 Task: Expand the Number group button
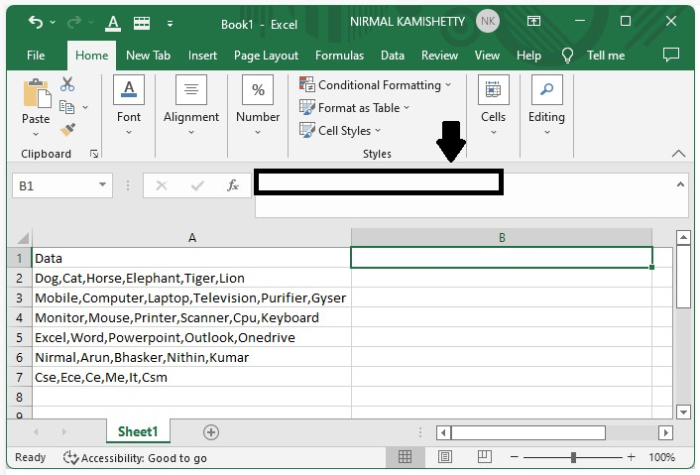coord(258,106)
